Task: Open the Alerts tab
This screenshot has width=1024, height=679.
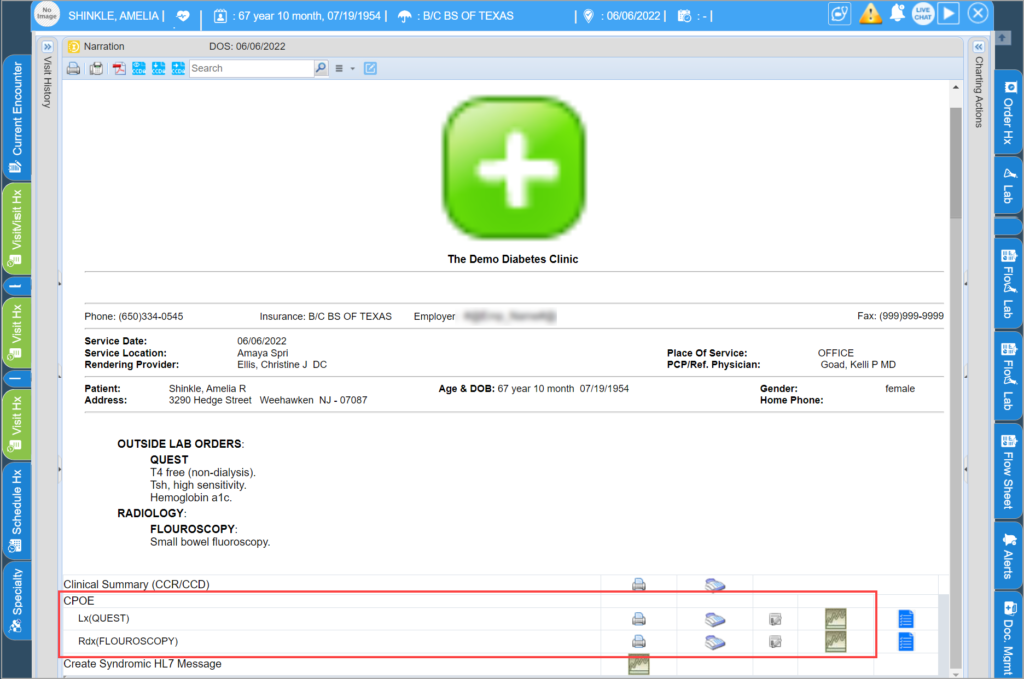Action: point(1009,556)
